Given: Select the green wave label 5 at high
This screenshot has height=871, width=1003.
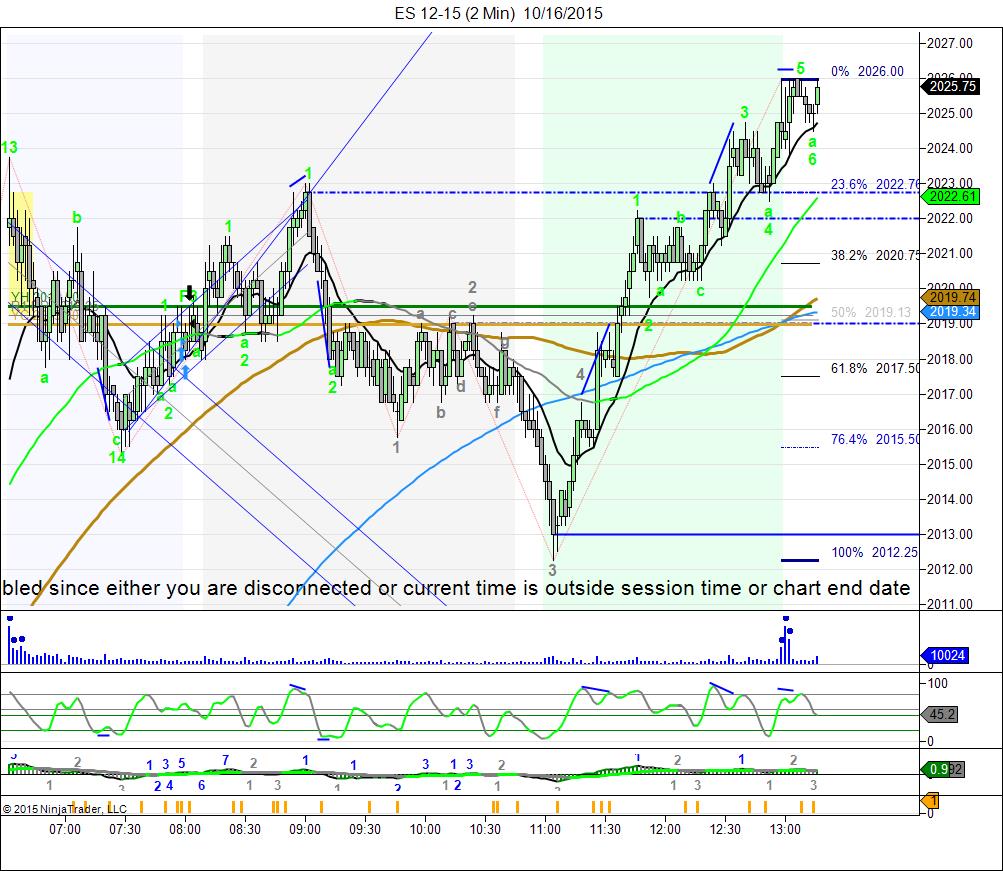Looking at the screenshot, I should point(800,68).
